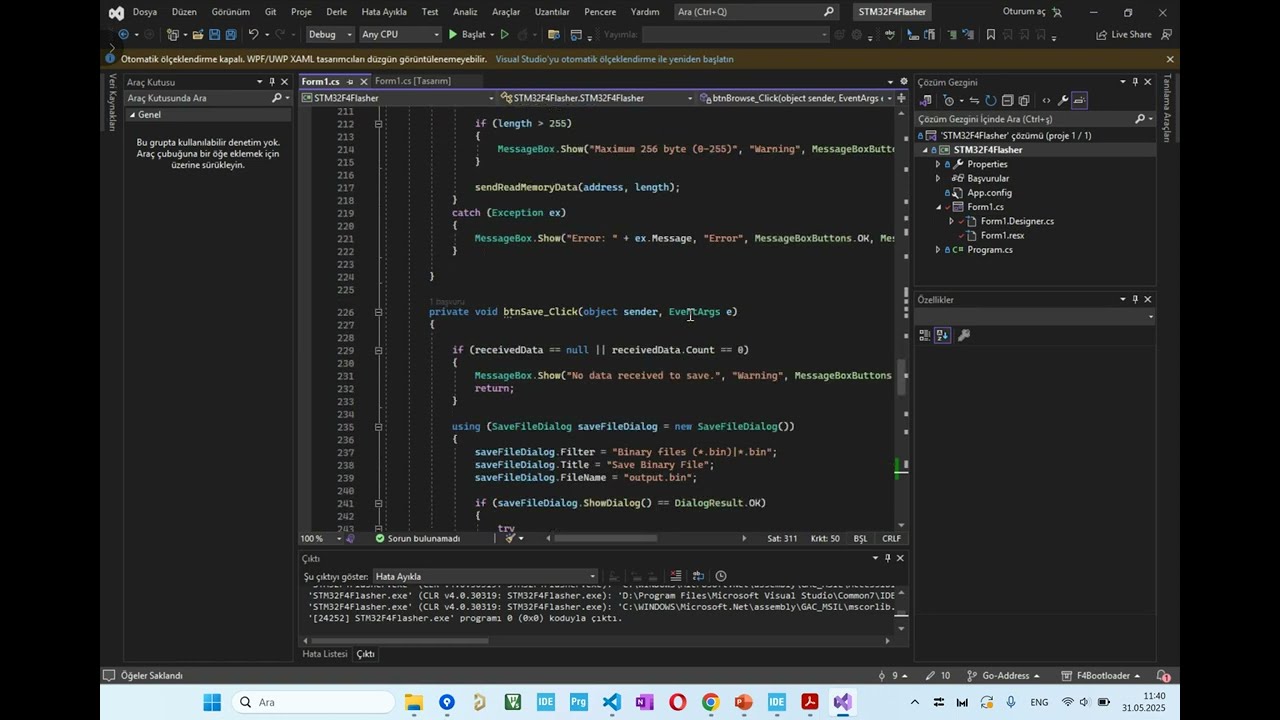Image resolution: width=1280 pixels, height=720 pixels.
Task: Click the Başlat start debugging button
Action: click(x=467, y=34)
